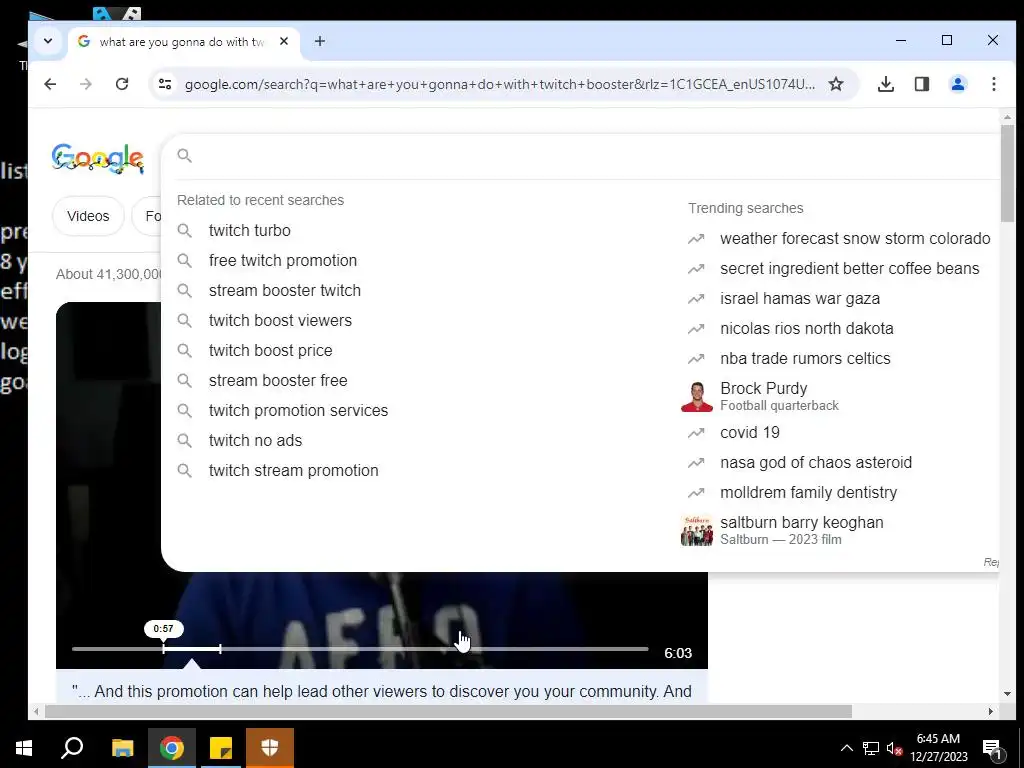The width and height of the screenshot is (1024, 768).
Task: Click the video progress bar
Action: pos(360,649)
